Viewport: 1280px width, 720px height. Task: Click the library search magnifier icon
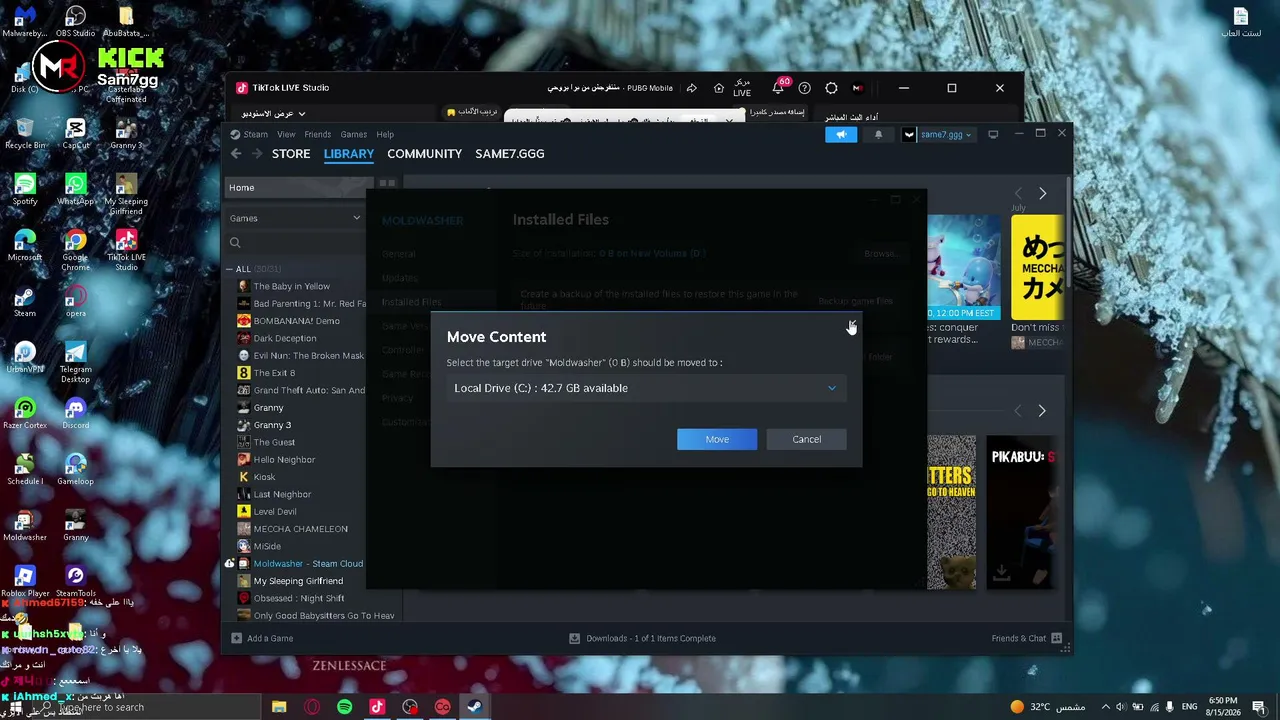235,243
